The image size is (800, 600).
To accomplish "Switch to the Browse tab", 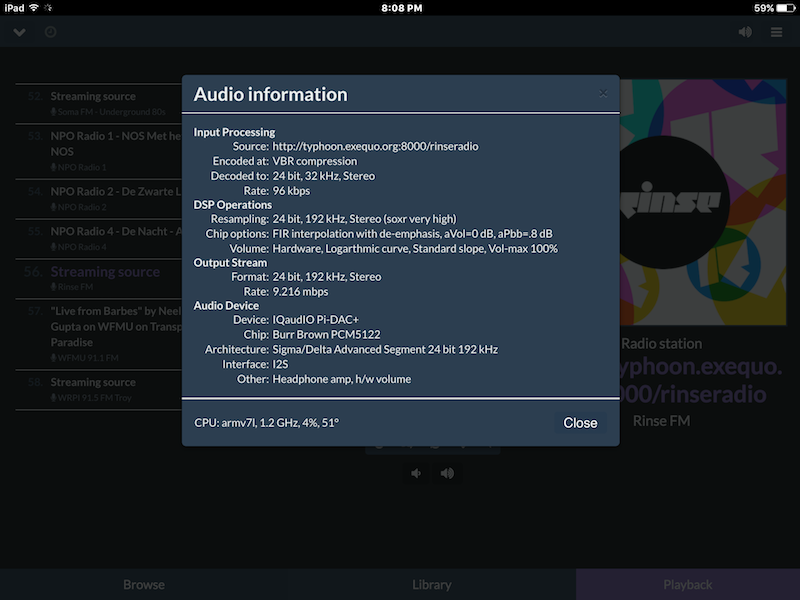I will tap(144, 585).
